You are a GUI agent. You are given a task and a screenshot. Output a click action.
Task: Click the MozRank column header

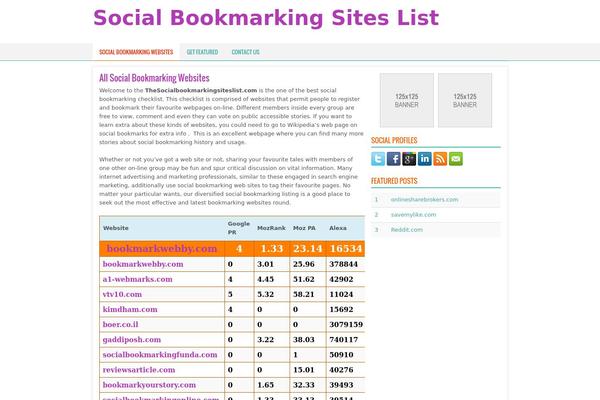pyautogui.click(x=271, y=228)
